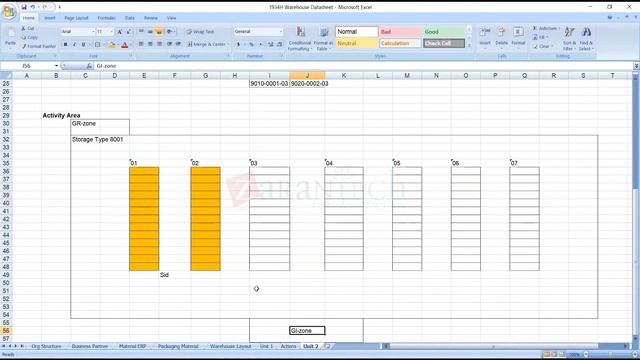Toggle bold formatting
This screenshot has width=640, height=360.
coord(65,44)
